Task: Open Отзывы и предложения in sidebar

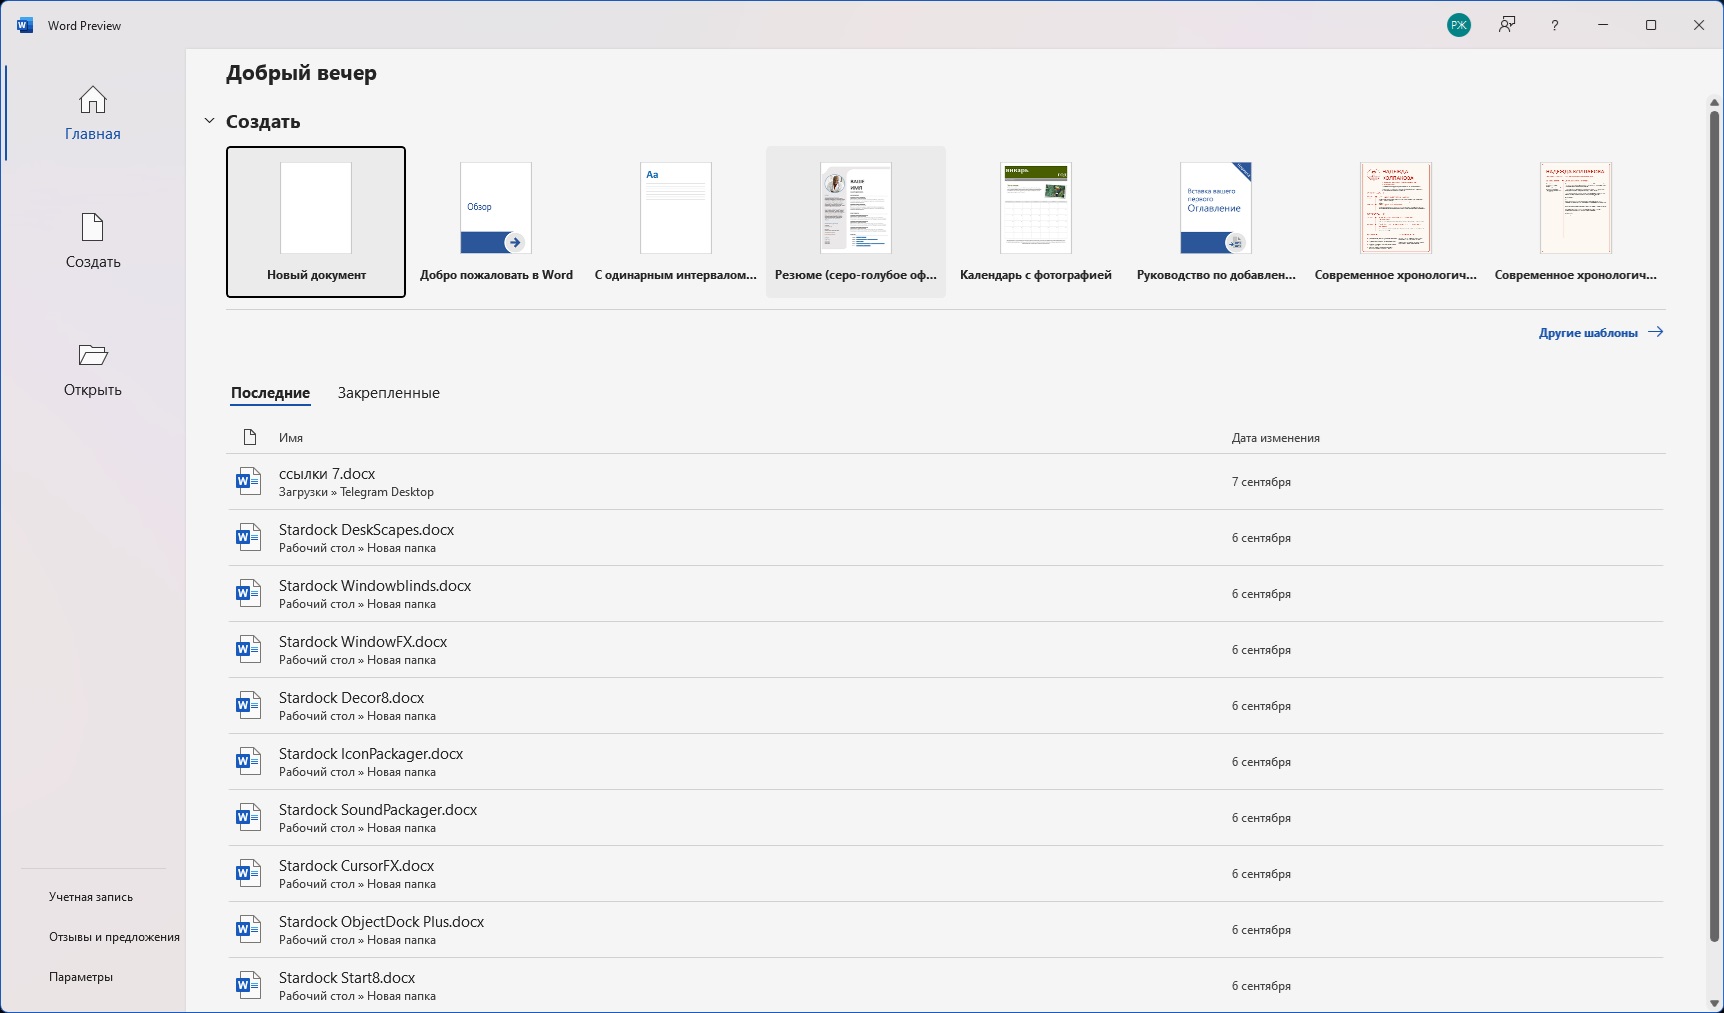Action: point(114,937)
